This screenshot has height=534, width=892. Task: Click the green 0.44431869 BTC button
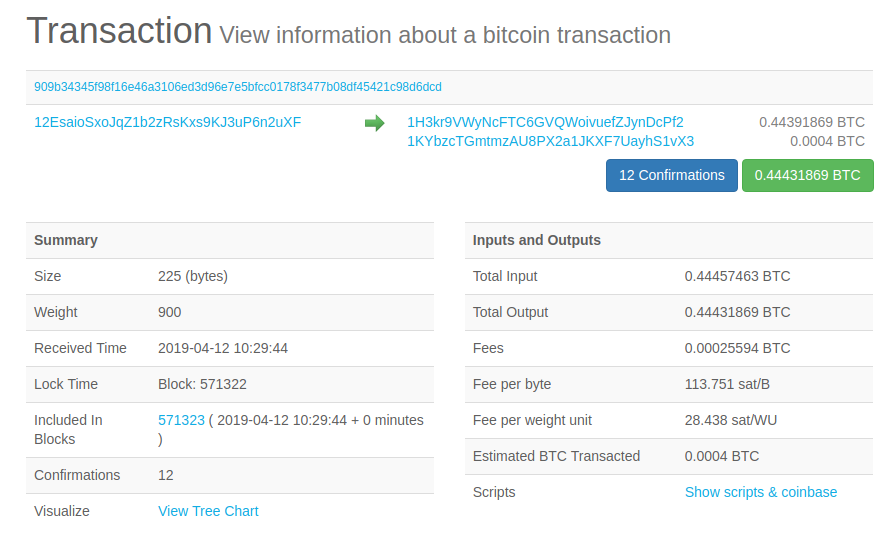pyautogui.click(x=808, y=175)
